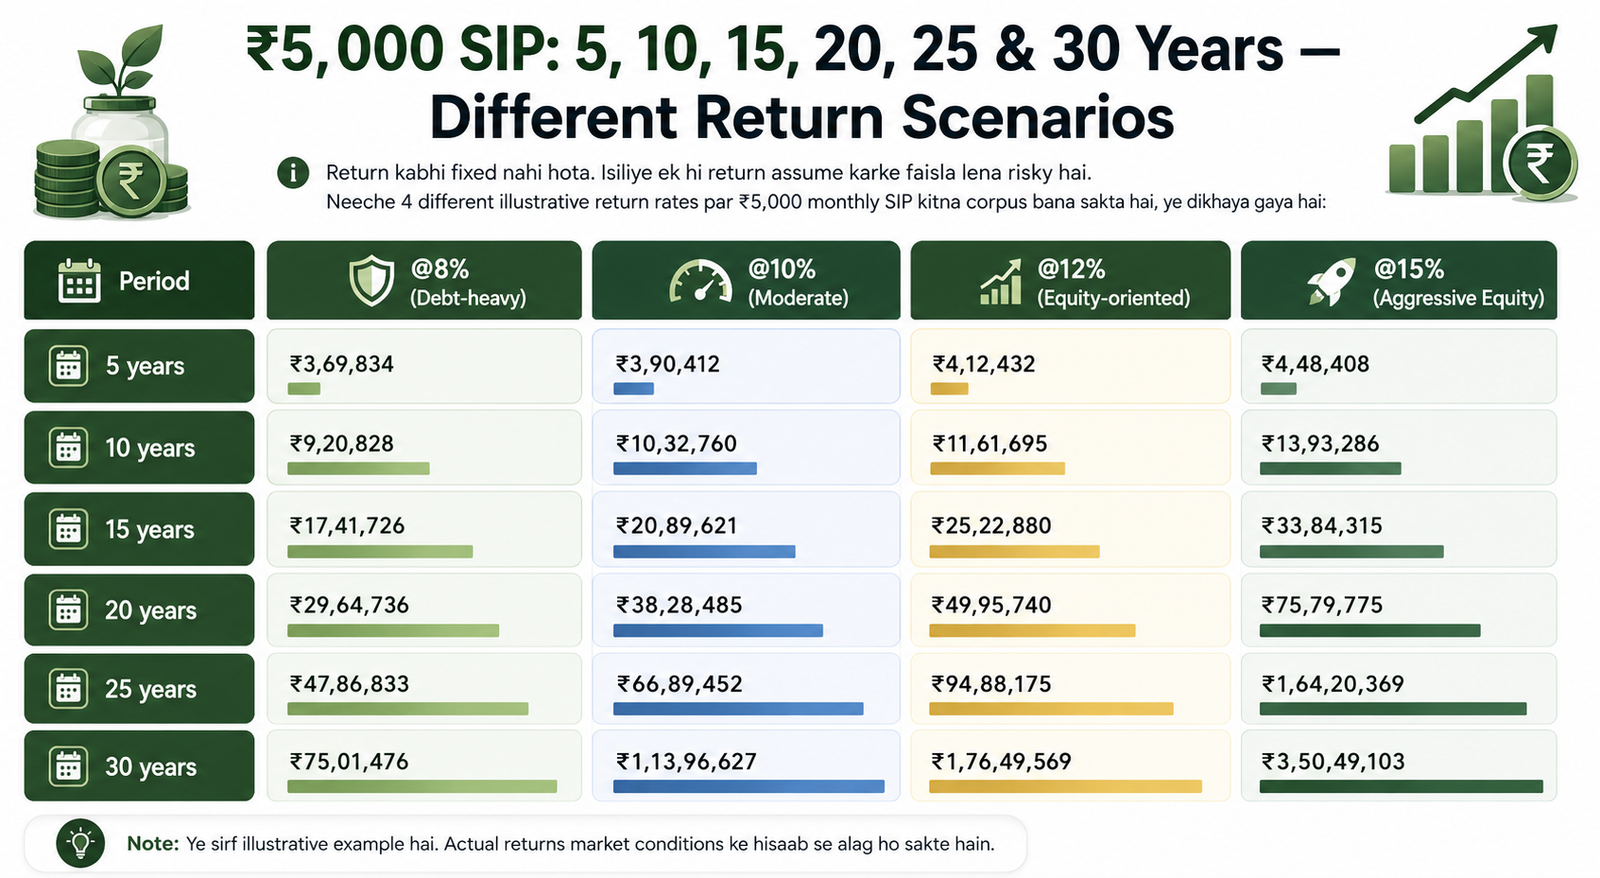Click the green bar under ₹75,01,476
Image resolution: width=1600 pixels, height=878 pixels.
[x=422, y=787]
